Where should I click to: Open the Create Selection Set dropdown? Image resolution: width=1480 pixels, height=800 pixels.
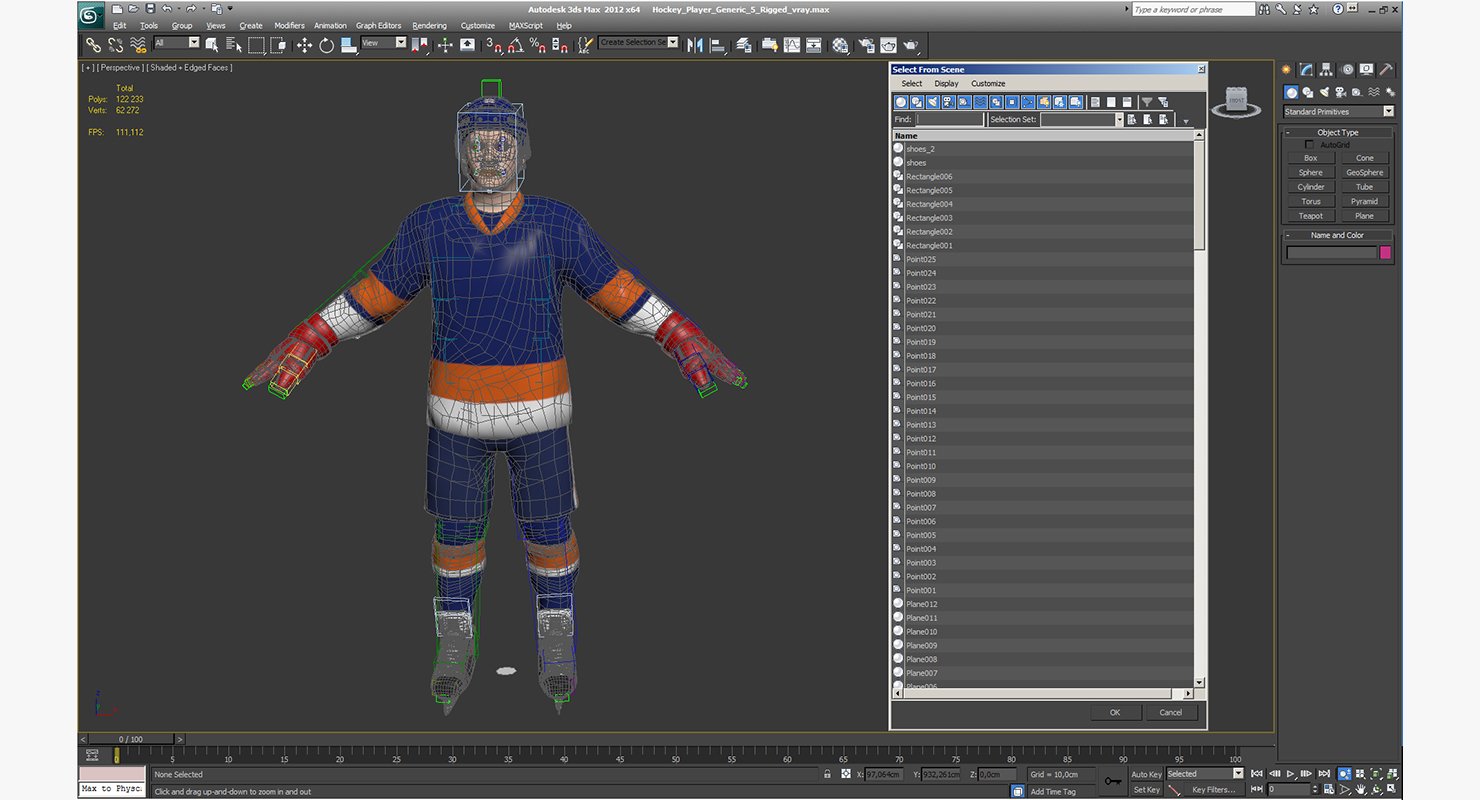point(638,43)
